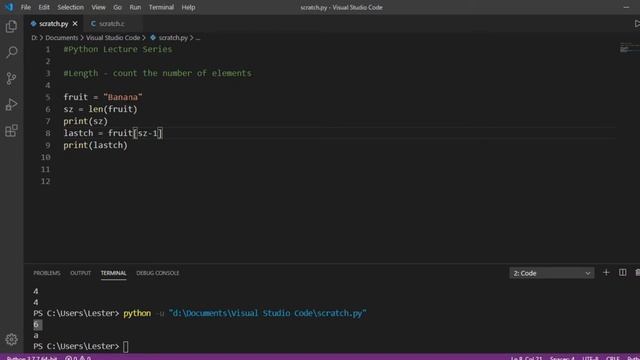Image resolution: width=640 pixels, height=360 pixels.
Task: Click the 'print(sz)' code line
Action: 86,121
